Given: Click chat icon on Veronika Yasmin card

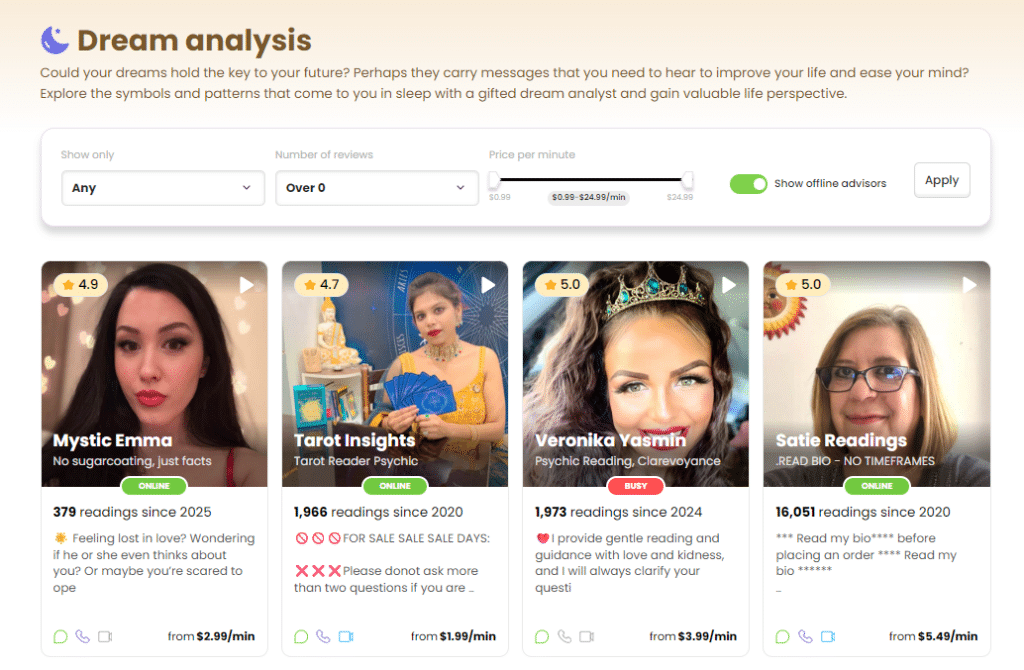Looking at the screenshot, I should (542, 636).
